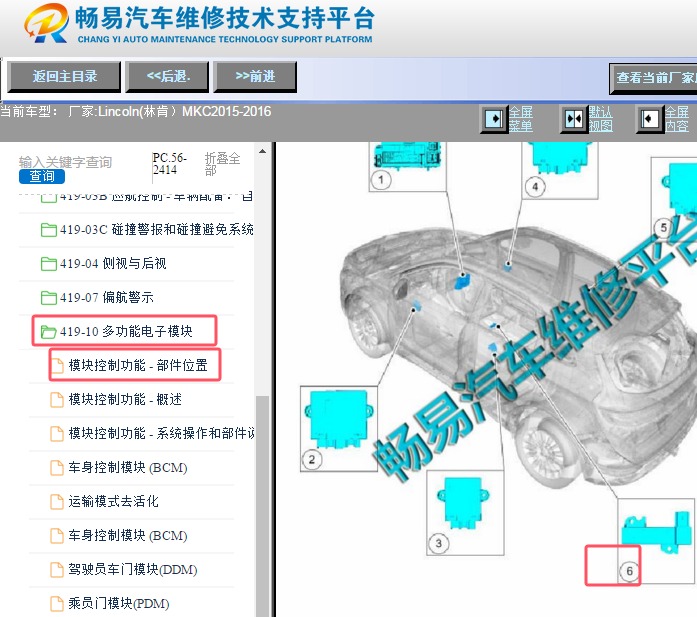Expand folder icon for 419-07 偏航警示
Viewport: 697px width, 617px height.
coord(48,297)
